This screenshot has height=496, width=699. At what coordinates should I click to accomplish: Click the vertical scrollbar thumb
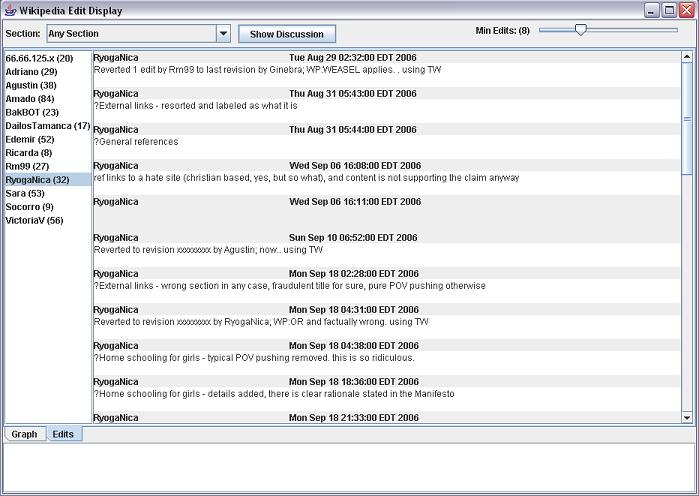pyautogui.click(x=687, y=119)
